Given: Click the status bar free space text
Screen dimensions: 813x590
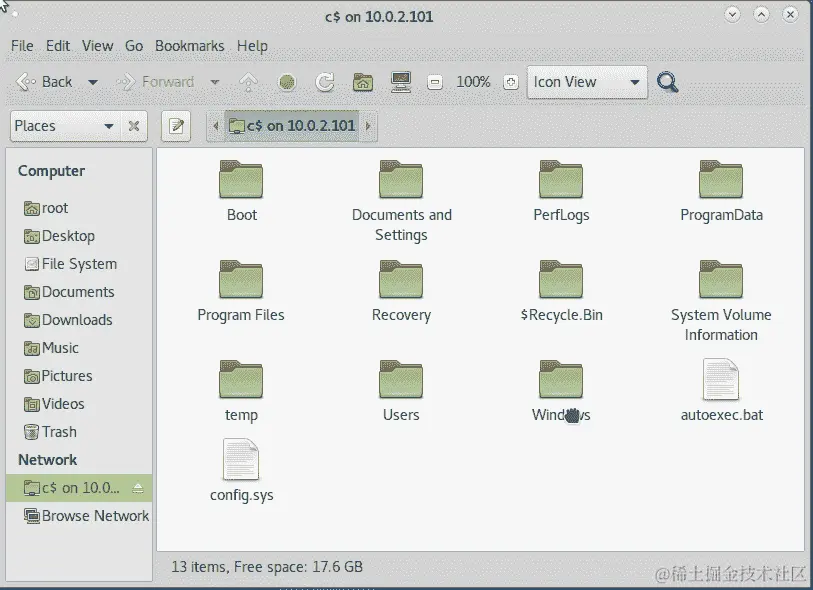Looking at the screenshot, I should [267, 567].
